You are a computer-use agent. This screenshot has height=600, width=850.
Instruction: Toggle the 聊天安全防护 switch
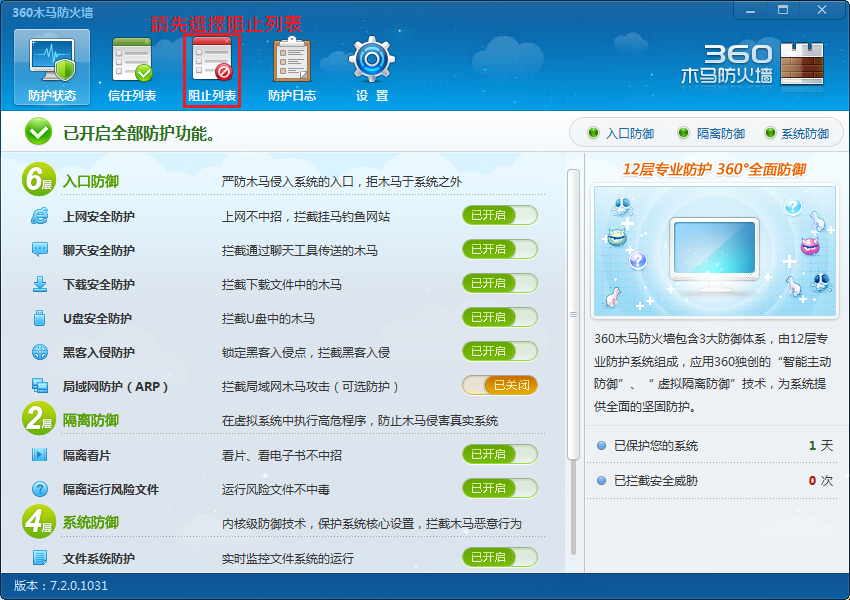[500, 249]
